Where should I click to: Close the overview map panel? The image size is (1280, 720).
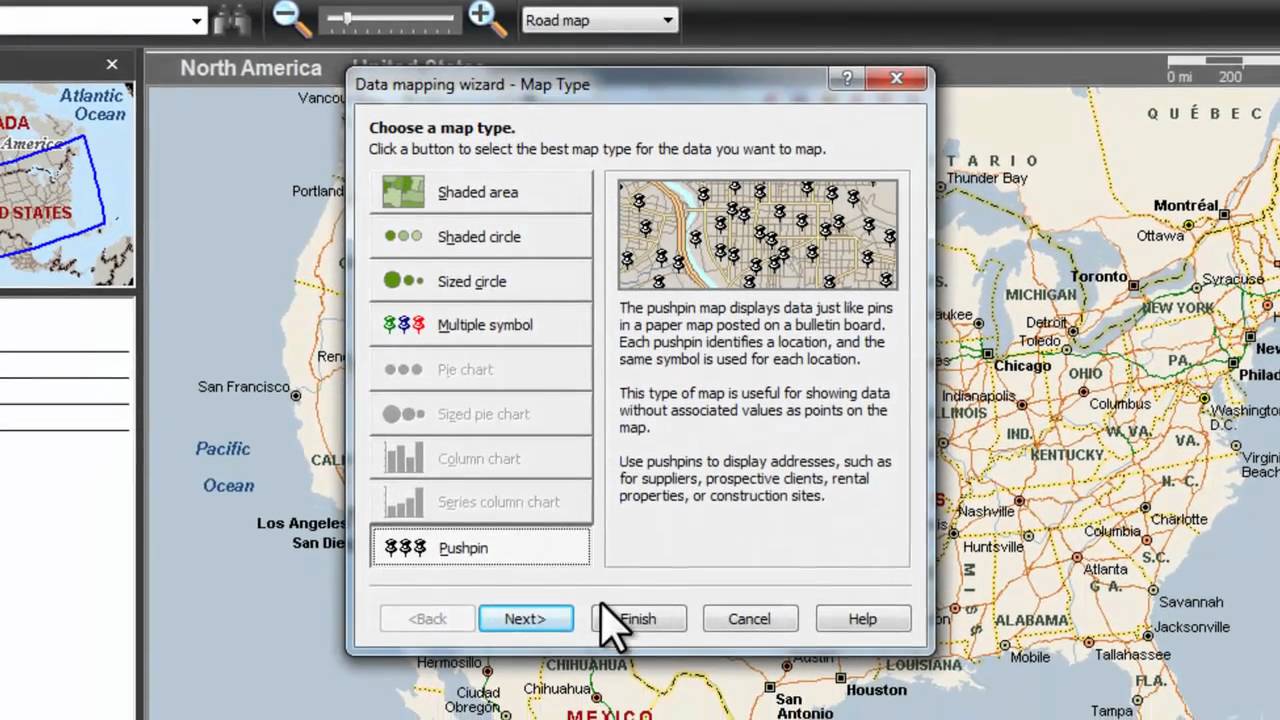(112, 64)
